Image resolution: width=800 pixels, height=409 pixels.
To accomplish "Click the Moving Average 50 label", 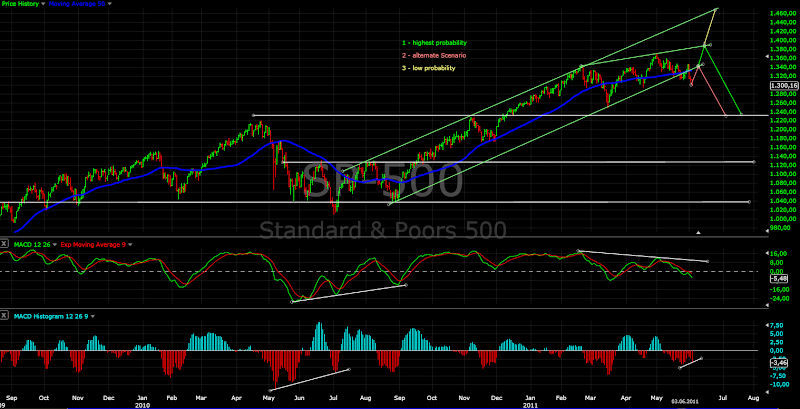I will [x=77, y=4].
